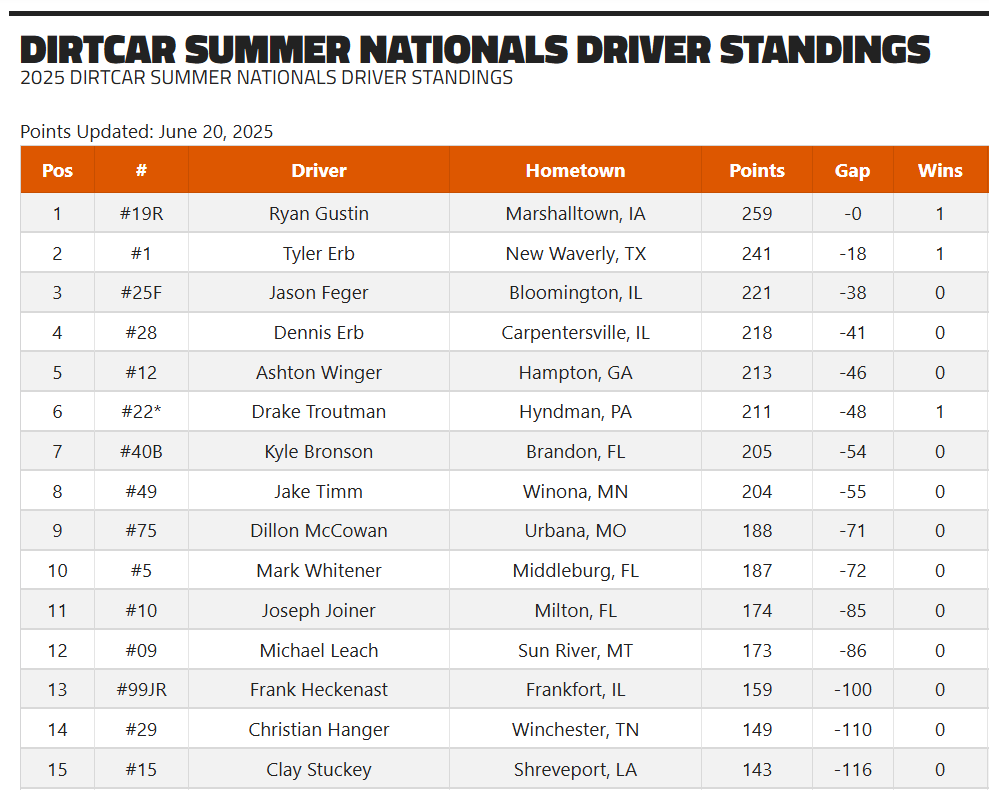Screen dimensions: 989x790
Task: Click the Wins column header
Action: click(940, 170)
